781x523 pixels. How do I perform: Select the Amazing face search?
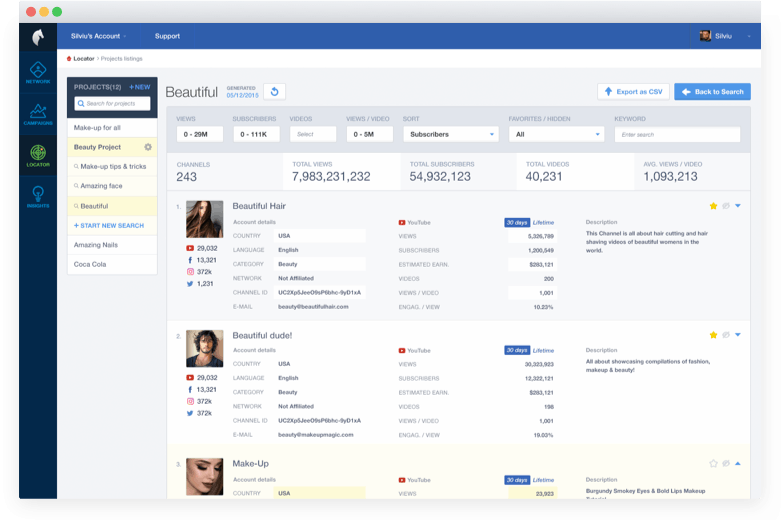pyautogui.click(x=112, y=186)
